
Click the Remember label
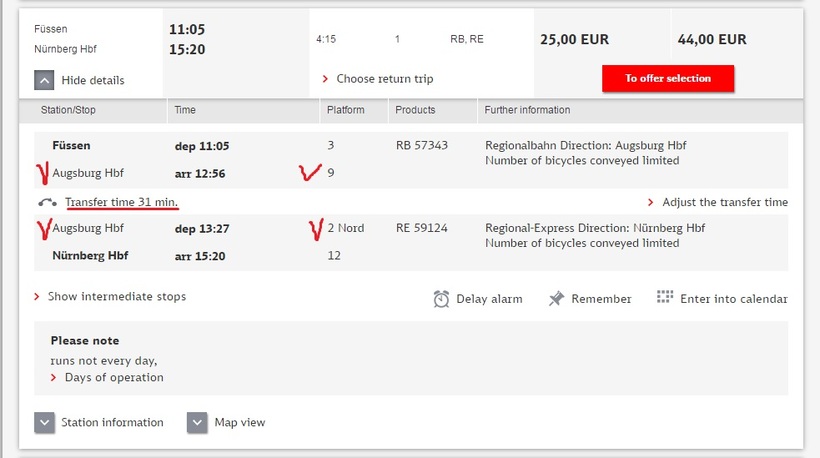click(601, 299)
